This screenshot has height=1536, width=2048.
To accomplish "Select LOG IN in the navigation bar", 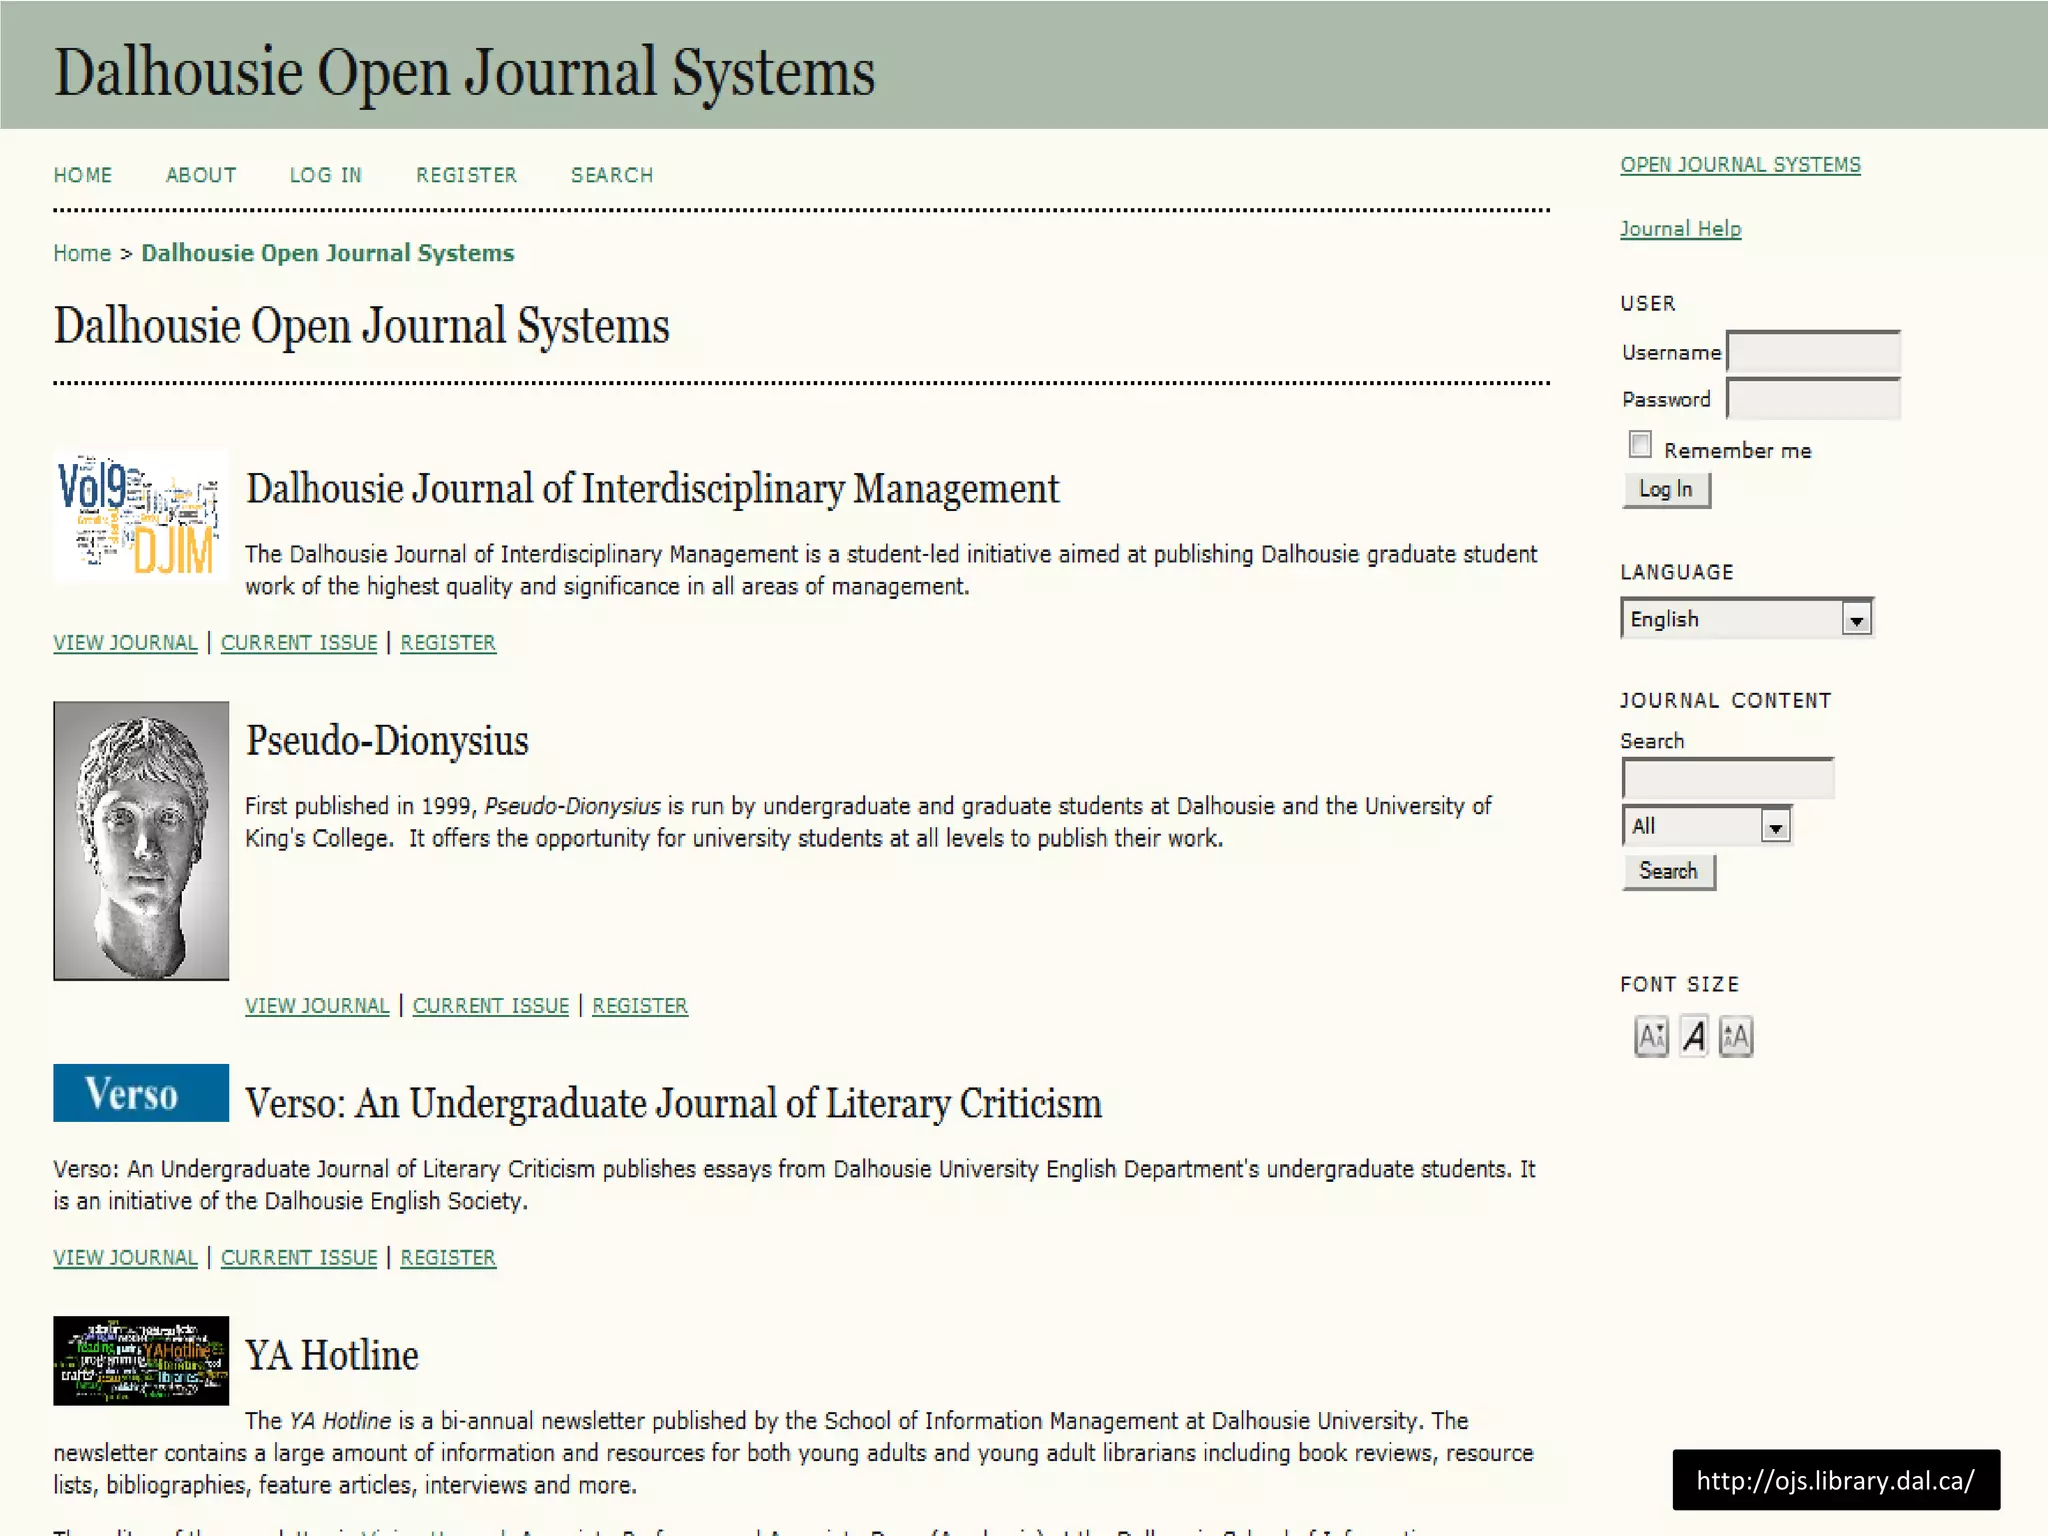I will click(326, 175).
